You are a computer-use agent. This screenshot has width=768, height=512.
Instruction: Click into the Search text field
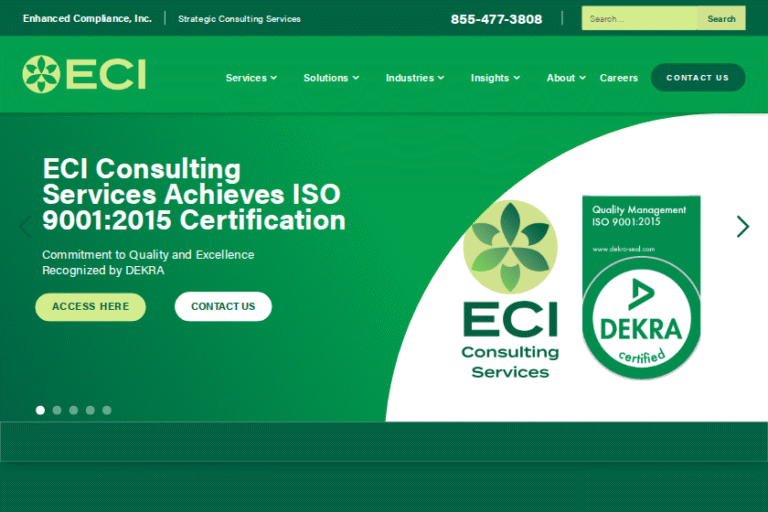[639, 19]
